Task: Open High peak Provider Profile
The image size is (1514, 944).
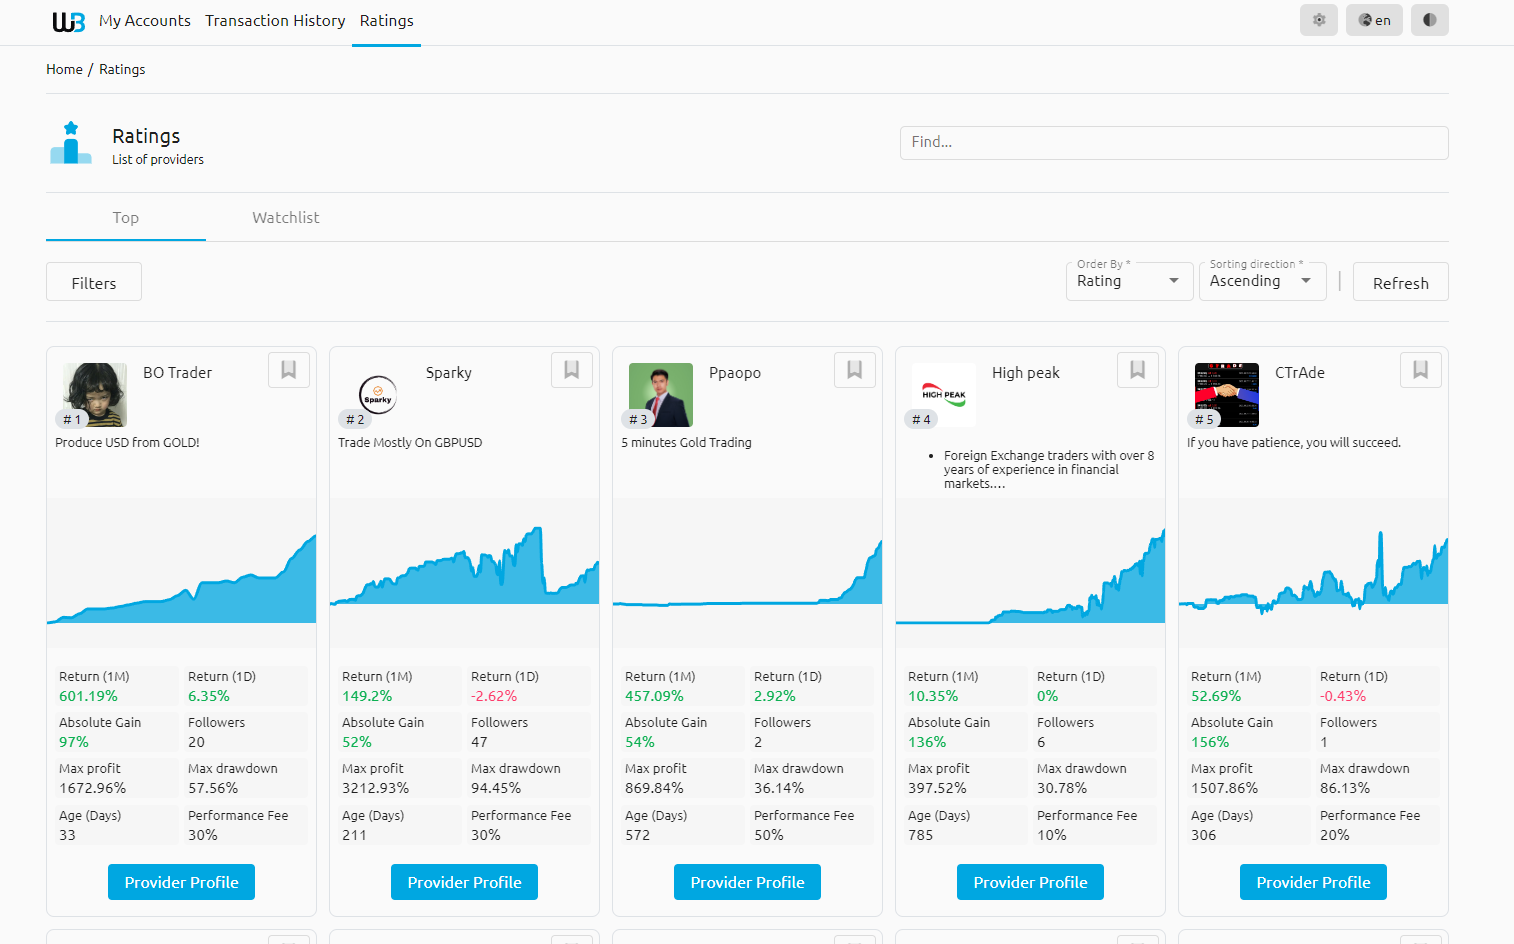Action: (x=1030, y=882)
